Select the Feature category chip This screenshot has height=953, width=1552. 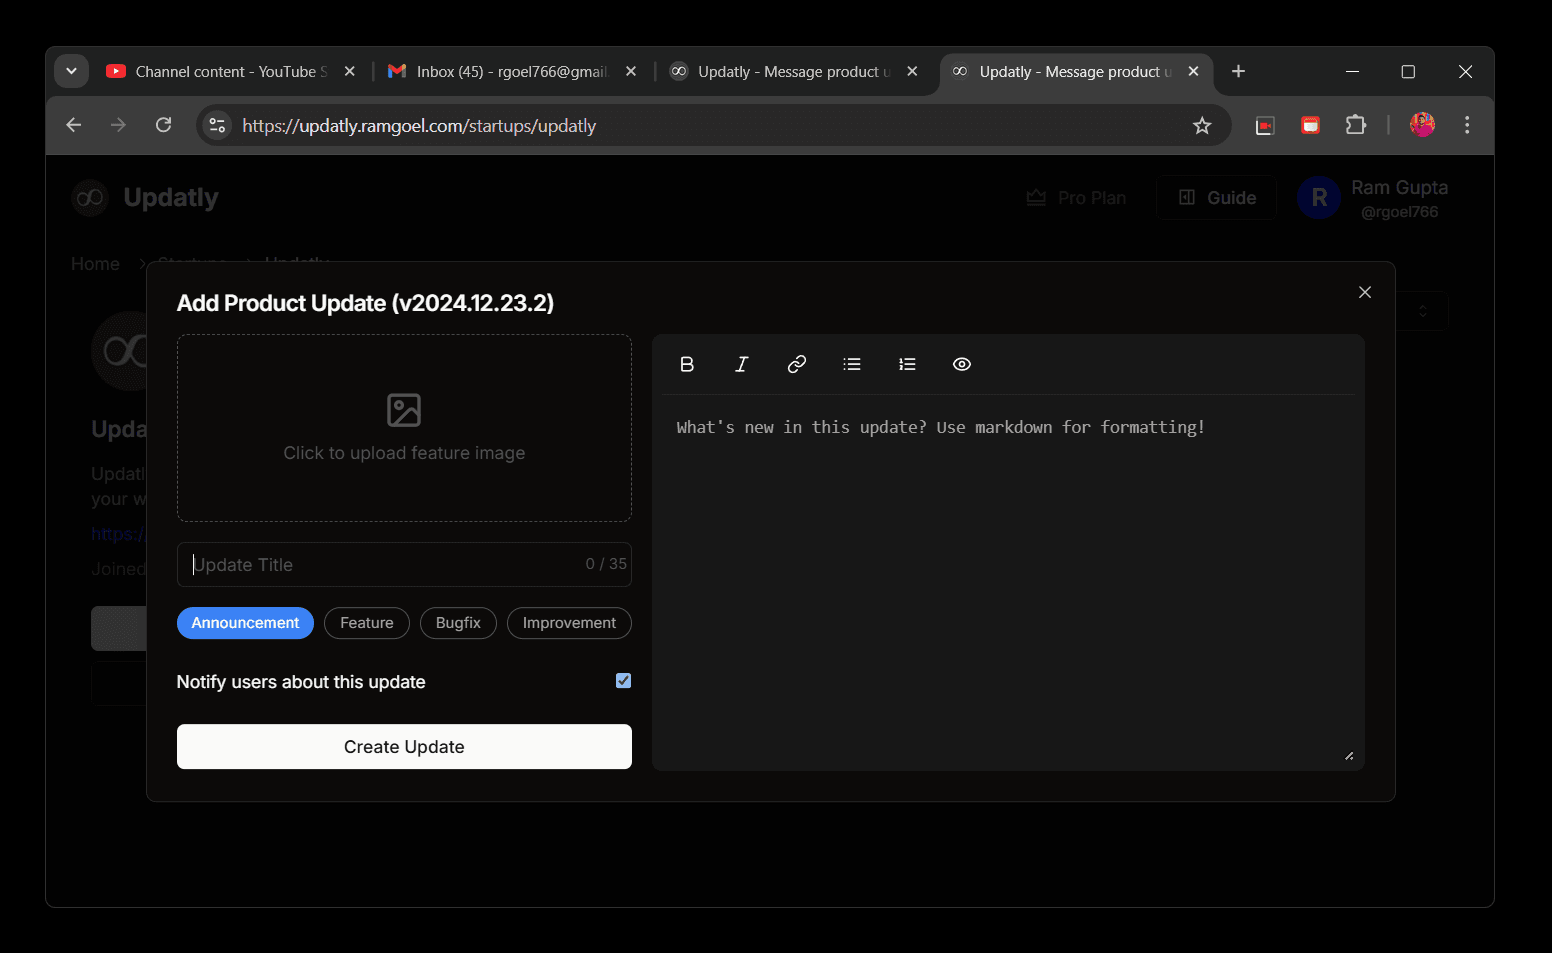coord(367,623)
